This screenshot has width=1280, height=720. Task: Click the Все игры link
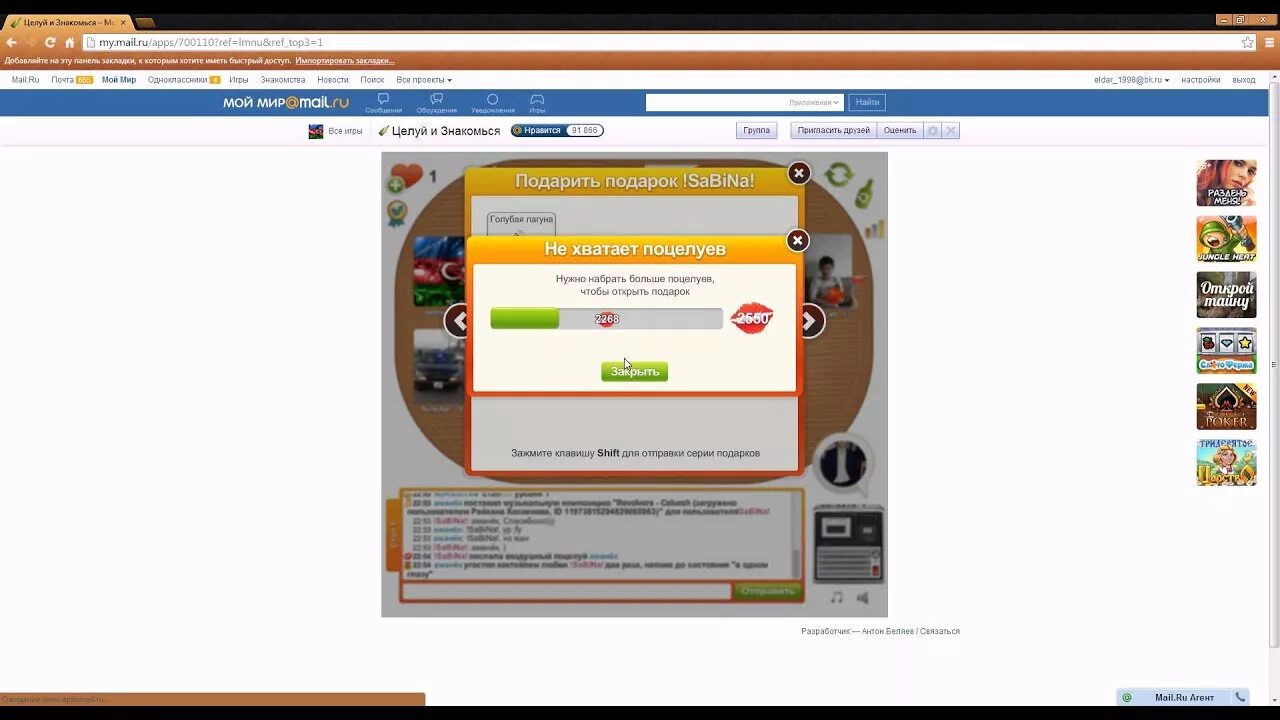click(345, 131)
